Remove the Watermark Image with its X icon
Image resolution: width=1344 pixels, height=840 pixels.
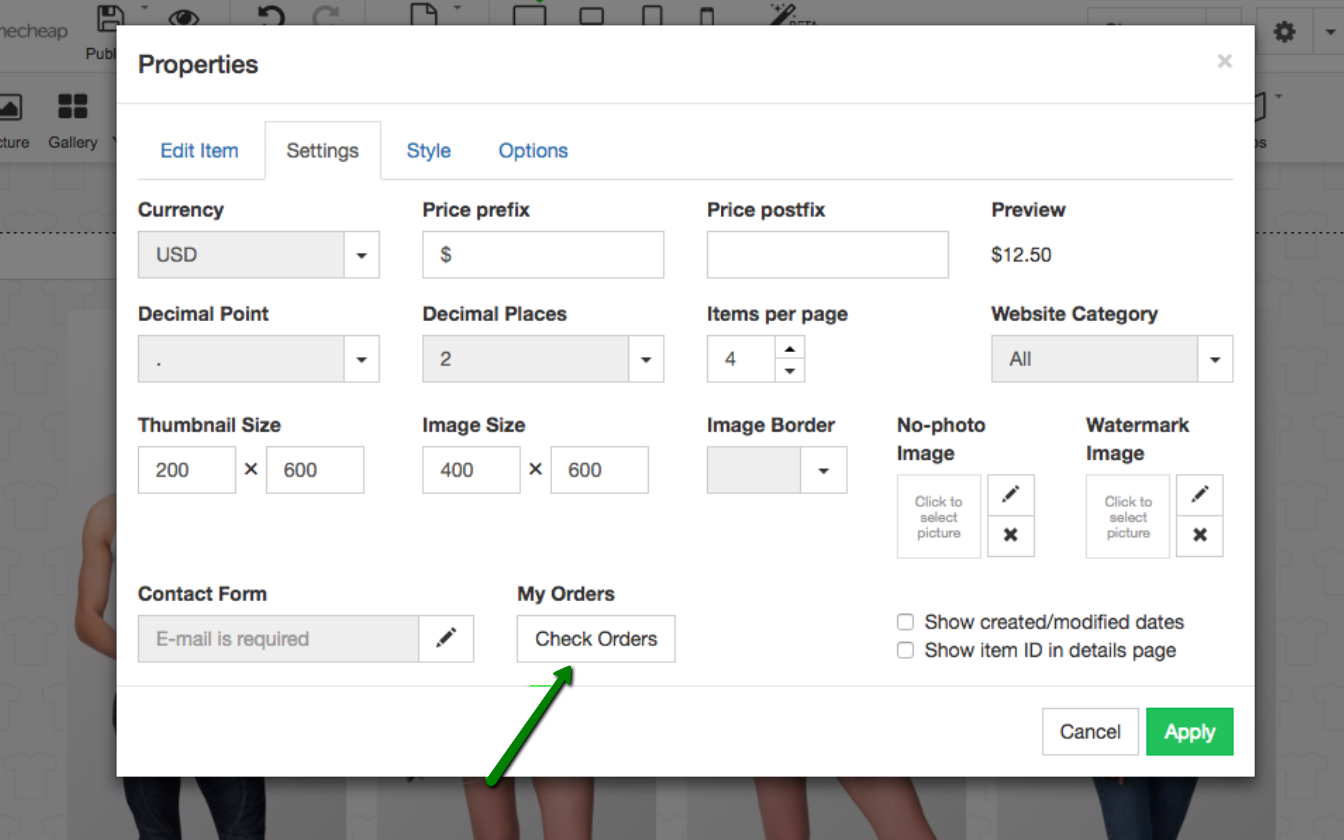coord(1200,536)
